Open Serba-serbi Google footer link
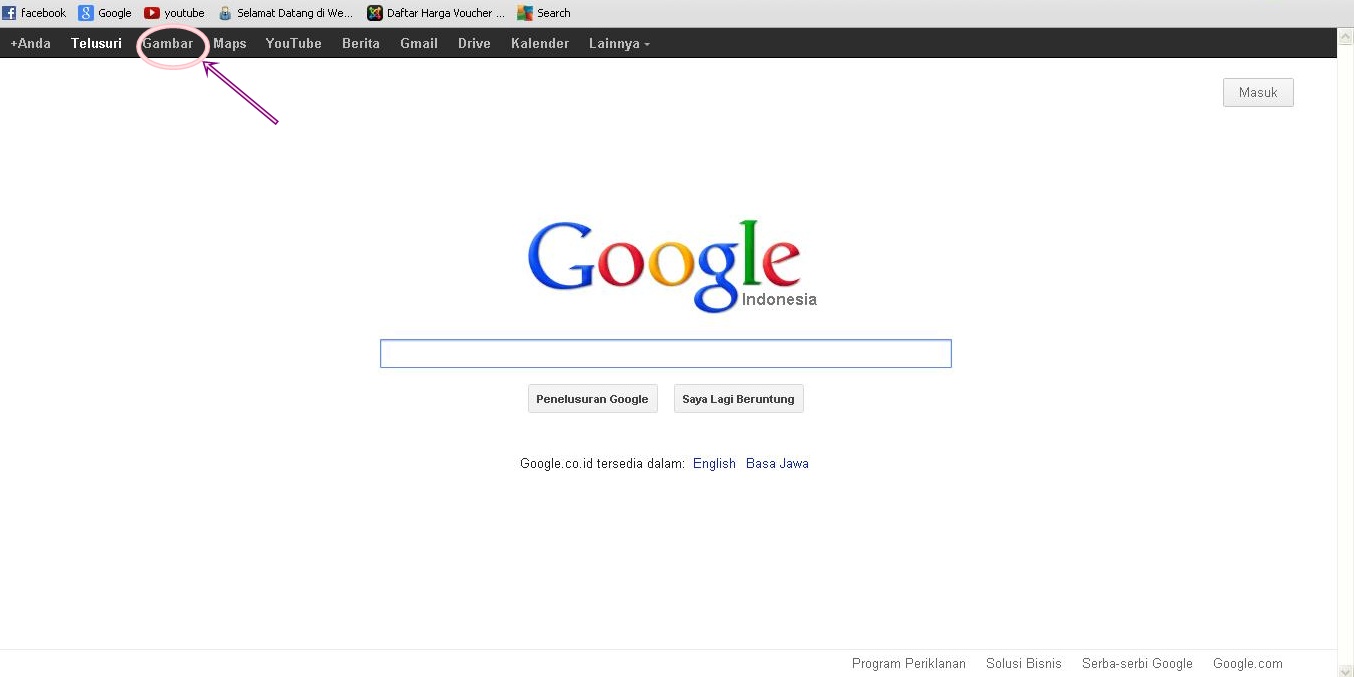 click(1137, 663)
